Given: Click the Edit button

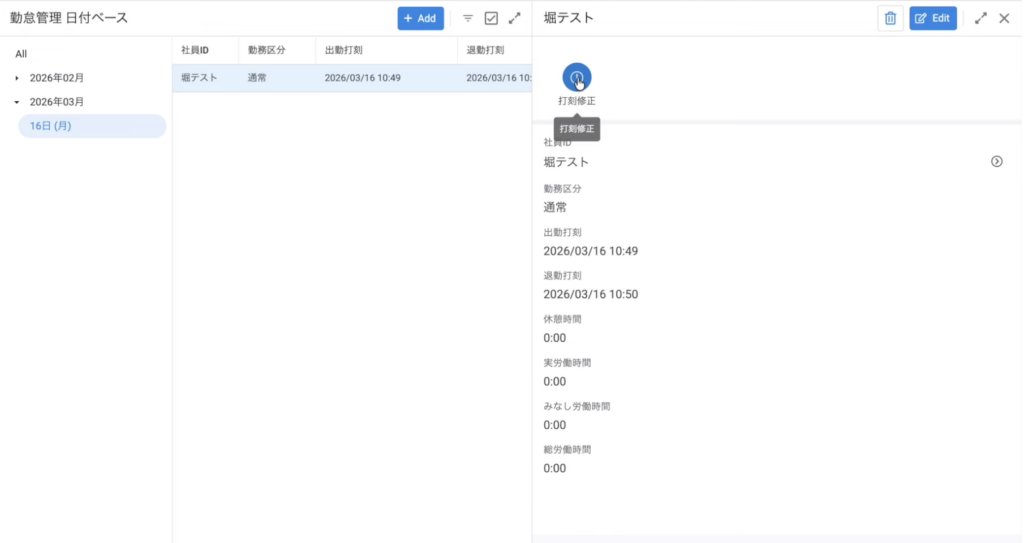Looking at the screenshot, I should [933, 18].
